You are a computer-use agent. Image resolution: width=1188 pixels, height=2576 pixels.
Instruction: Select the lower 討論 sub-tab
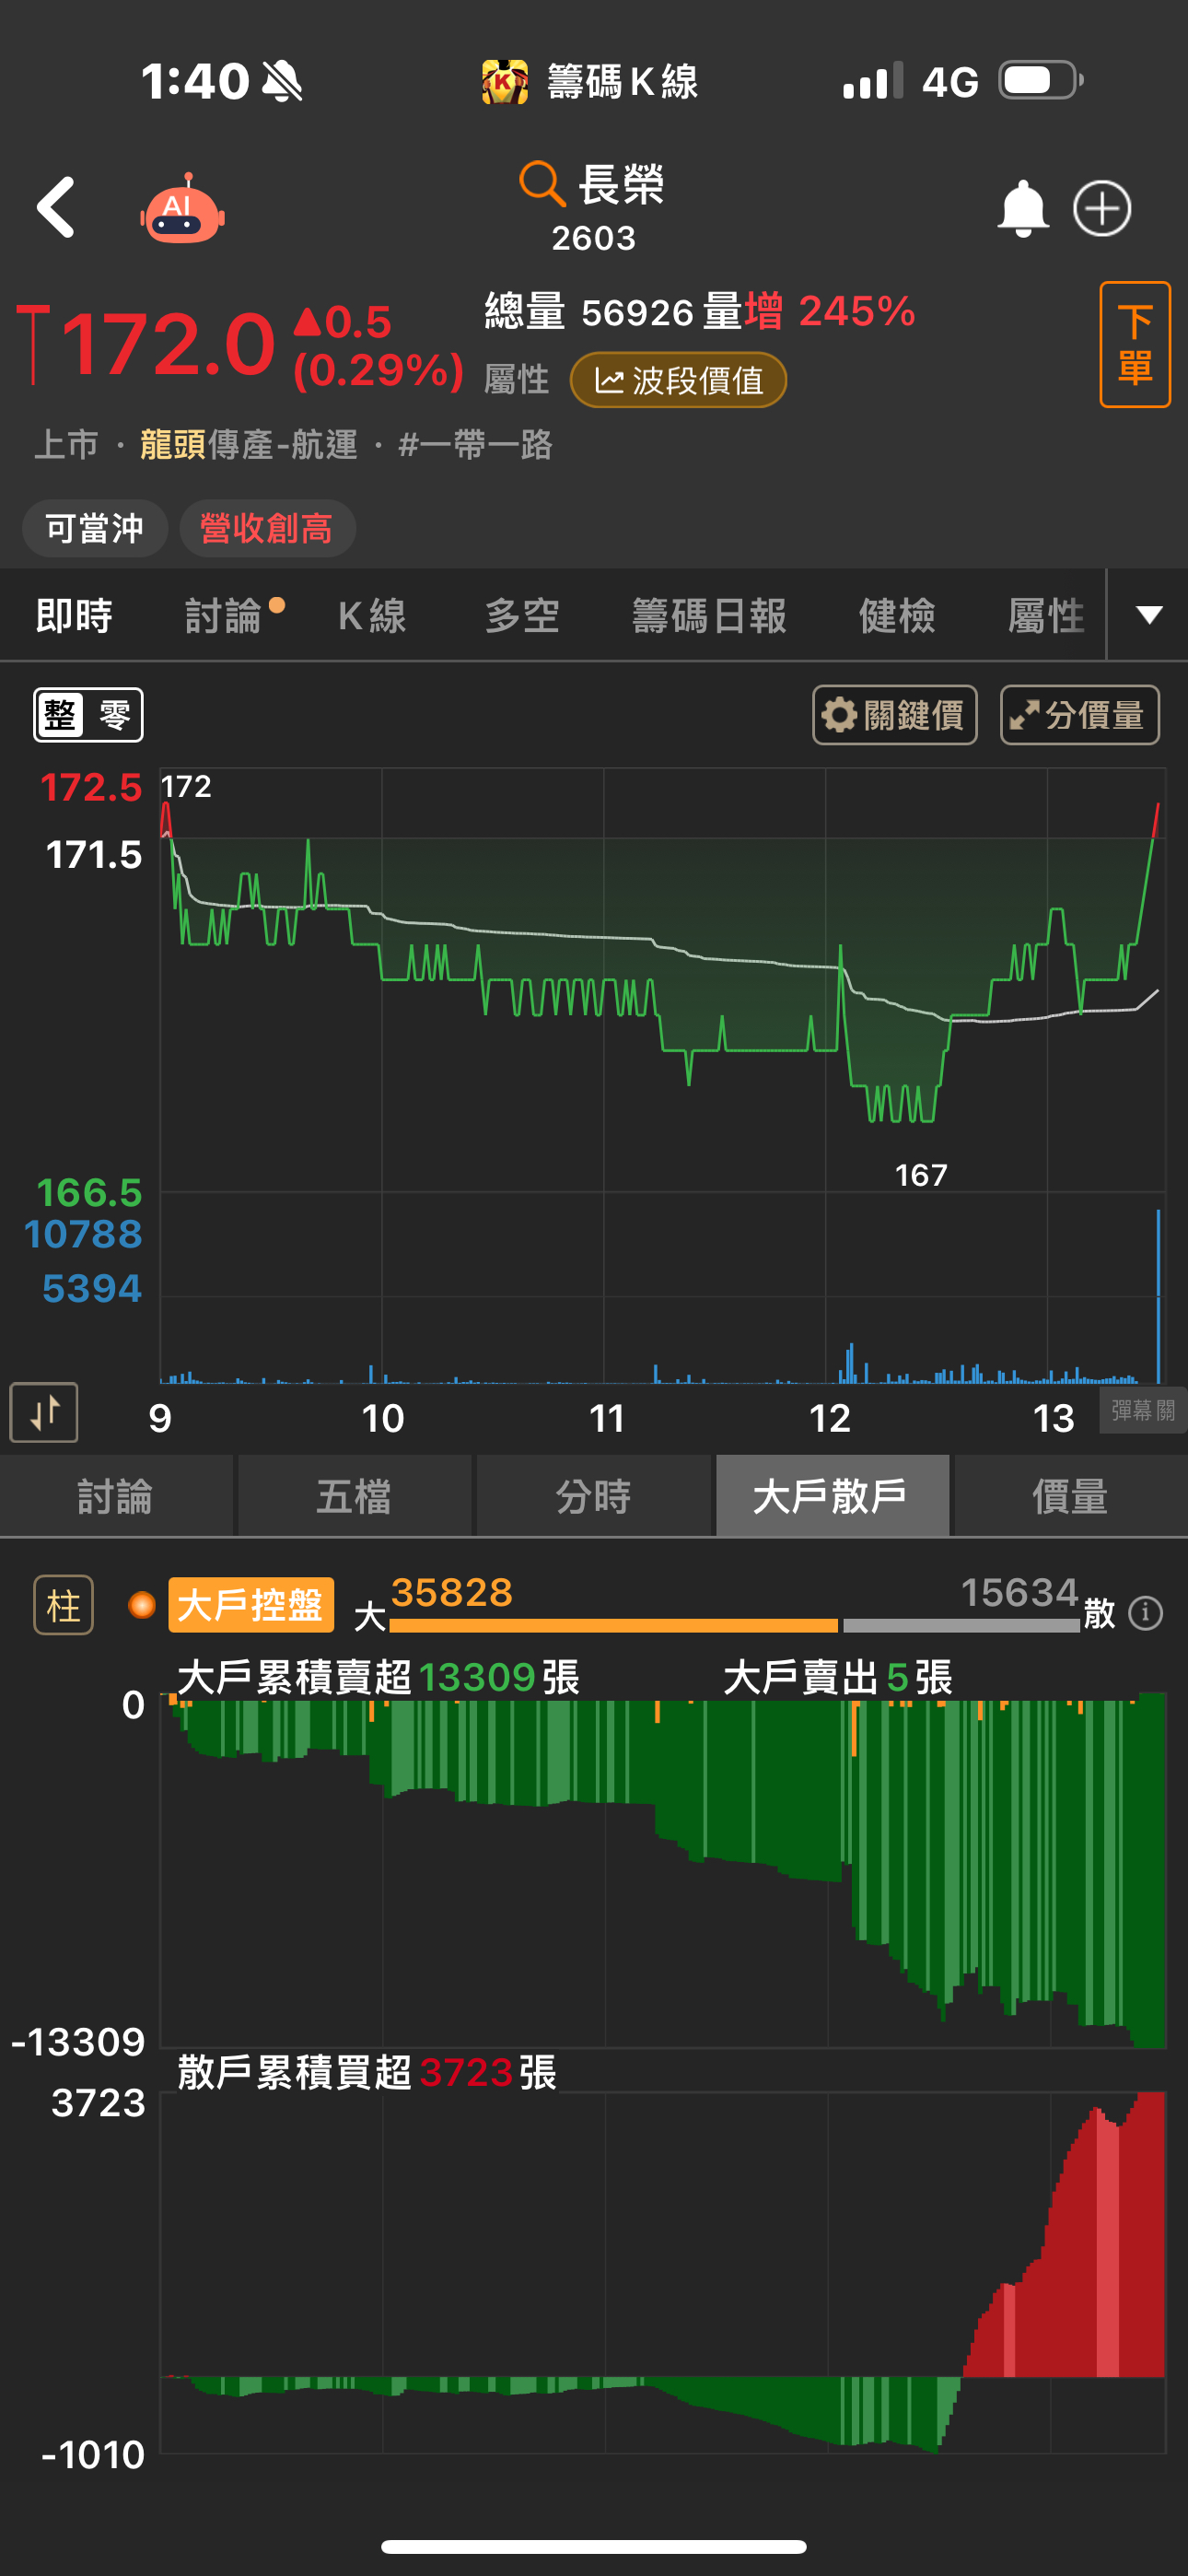click(116, 1496)
